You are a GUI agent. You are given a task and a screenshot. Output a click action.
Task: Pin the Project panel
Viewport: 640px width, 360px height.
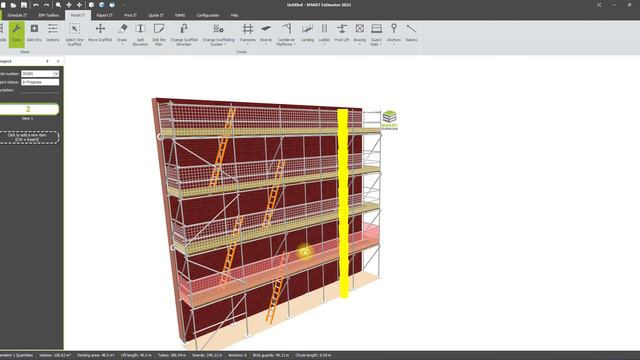click(x=47, y=61)
